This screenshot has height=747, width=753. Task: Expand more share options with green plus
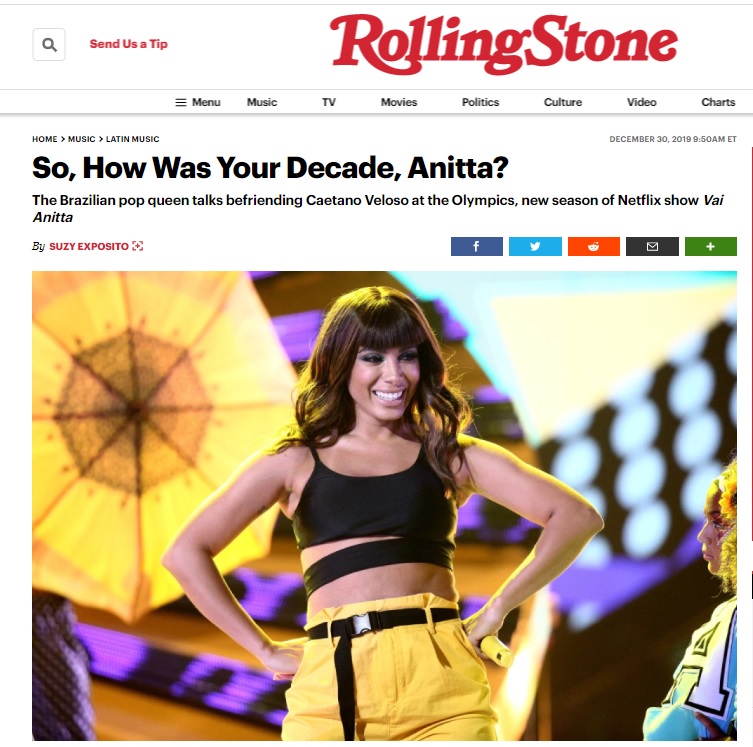click(711, 246)
